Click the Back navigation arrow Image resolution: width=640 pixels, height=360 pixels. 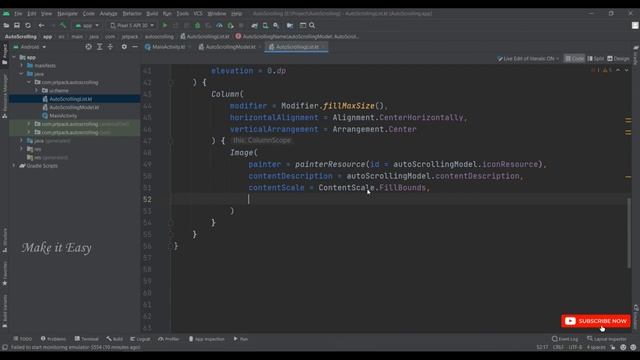41,25
